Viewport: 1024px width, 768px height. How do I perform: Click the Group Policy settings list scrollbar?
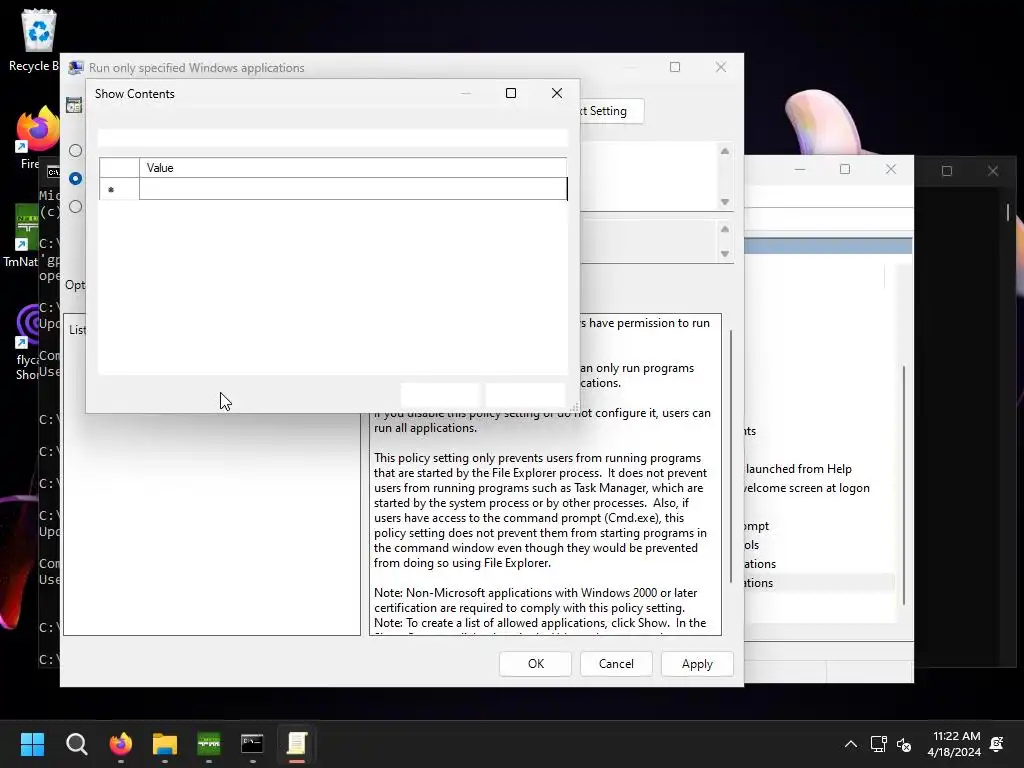click(x=904, y=486)
